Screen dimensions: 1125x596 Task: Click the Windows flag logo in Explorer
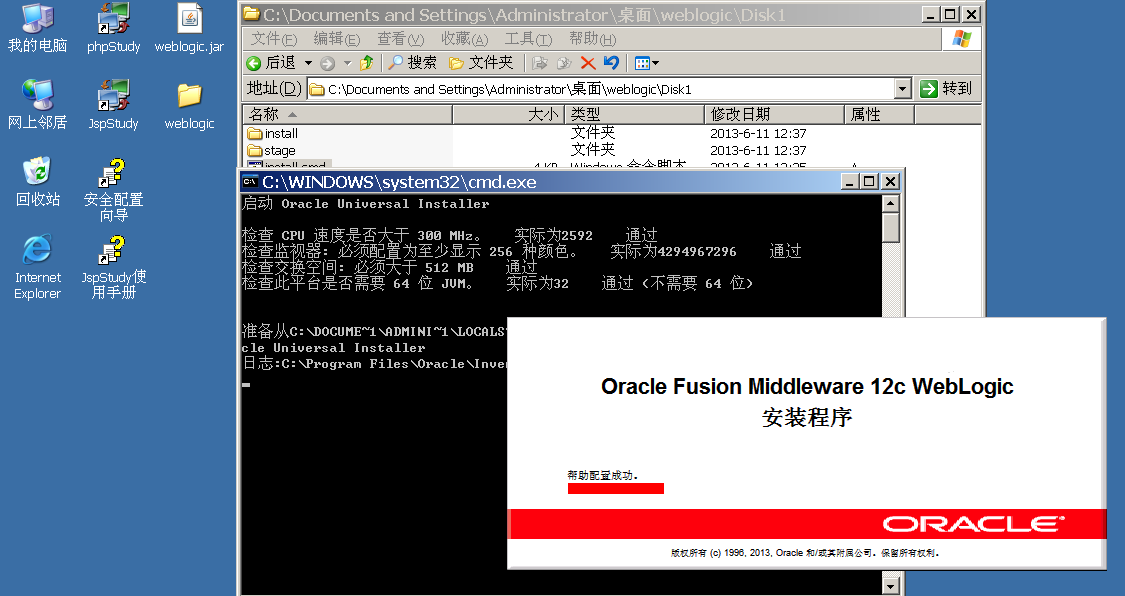(x=962, y=39)
